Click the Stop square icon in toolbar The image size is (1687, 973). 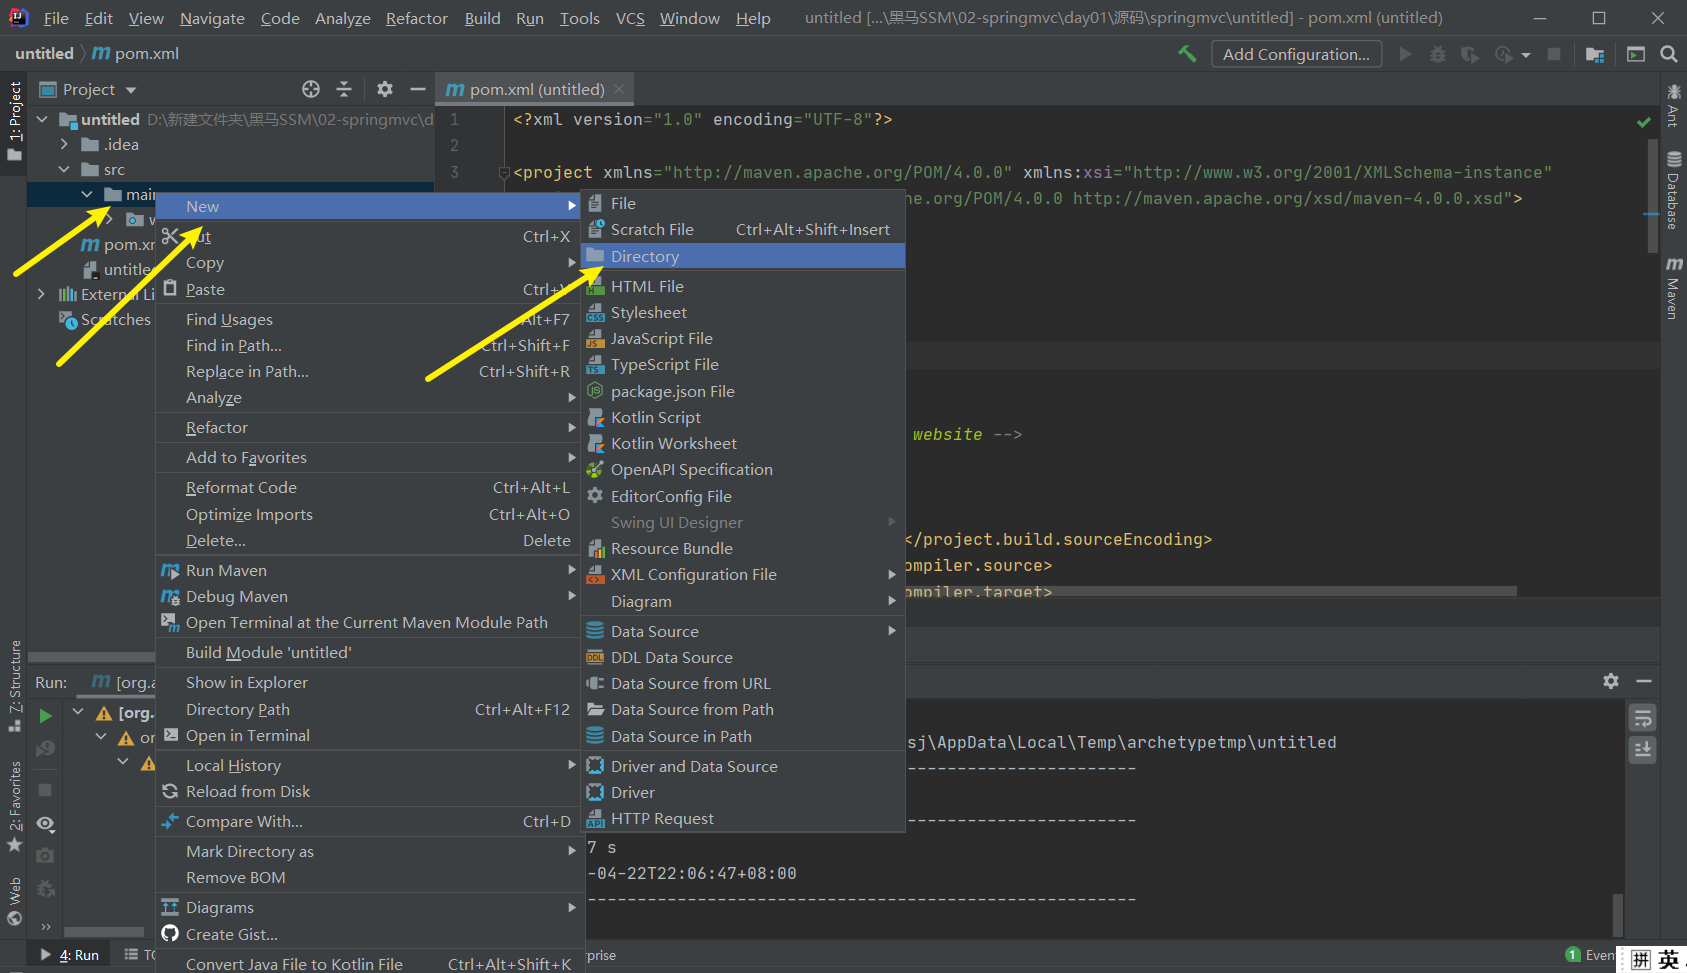point(1554,54)
